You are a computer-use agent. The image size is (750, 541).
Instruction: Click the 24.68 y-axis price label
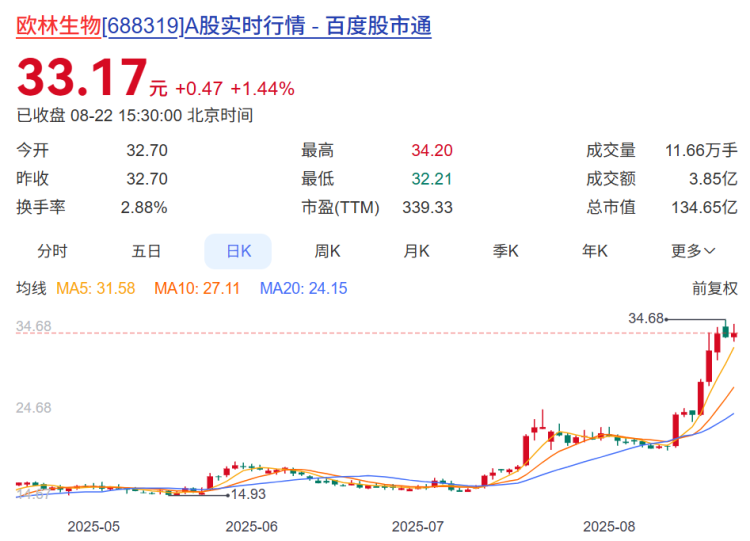pyautogui.click(x=33, y=408)
